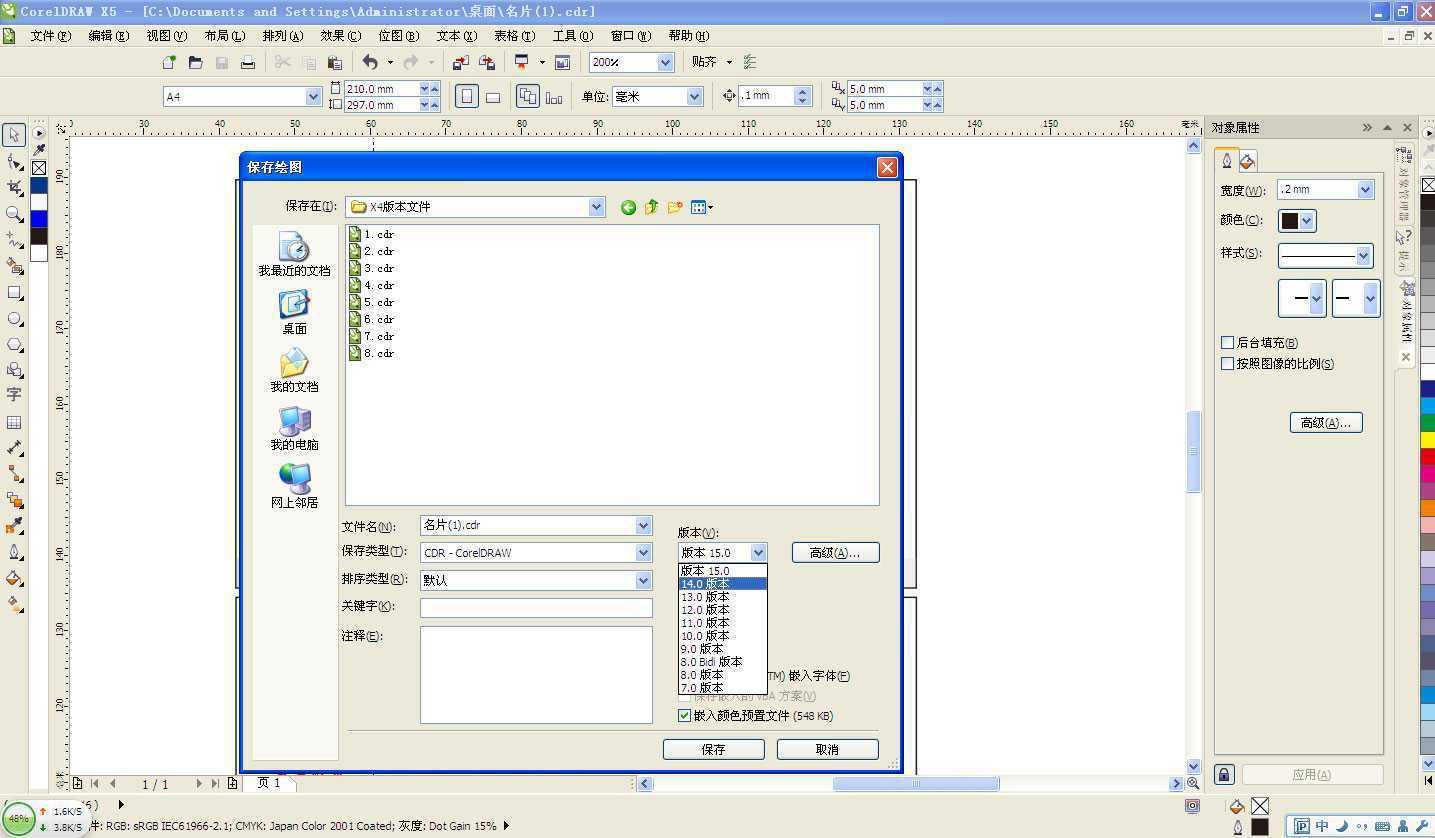Select the Polygon tool
The image size is (1435, 838).
[14, 344]
